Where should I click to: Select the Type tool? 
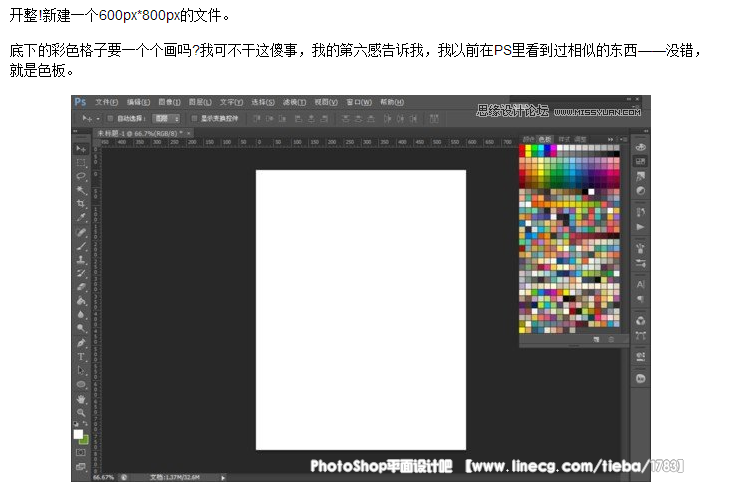tap(81, 356)
